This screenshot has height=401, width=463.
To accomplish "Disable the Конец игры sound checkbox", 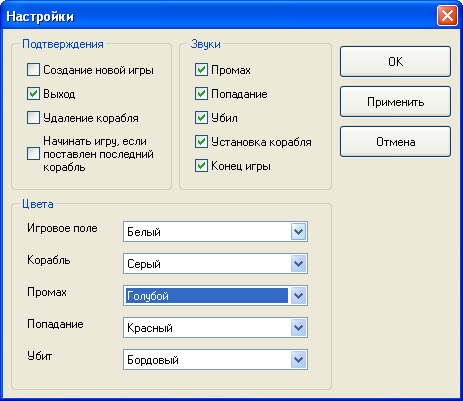I will [x=201, y=166].
